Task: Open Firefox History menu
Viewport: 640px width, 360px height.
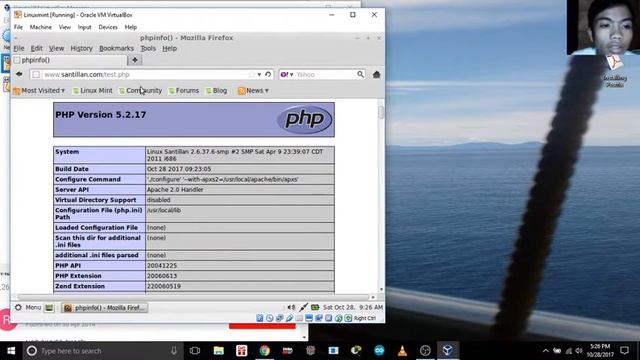Action: click(x=82, y=48)
